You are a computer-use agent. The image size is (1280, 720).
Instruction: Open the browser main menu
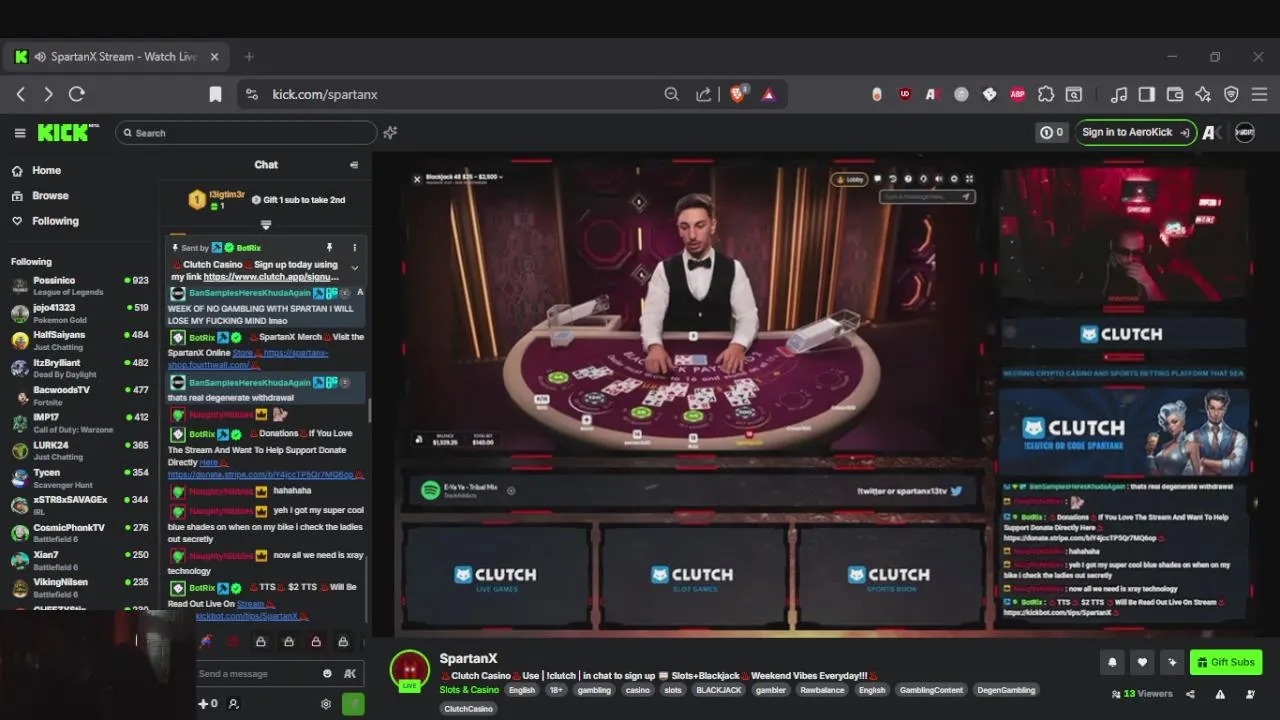click(1259, 94)
